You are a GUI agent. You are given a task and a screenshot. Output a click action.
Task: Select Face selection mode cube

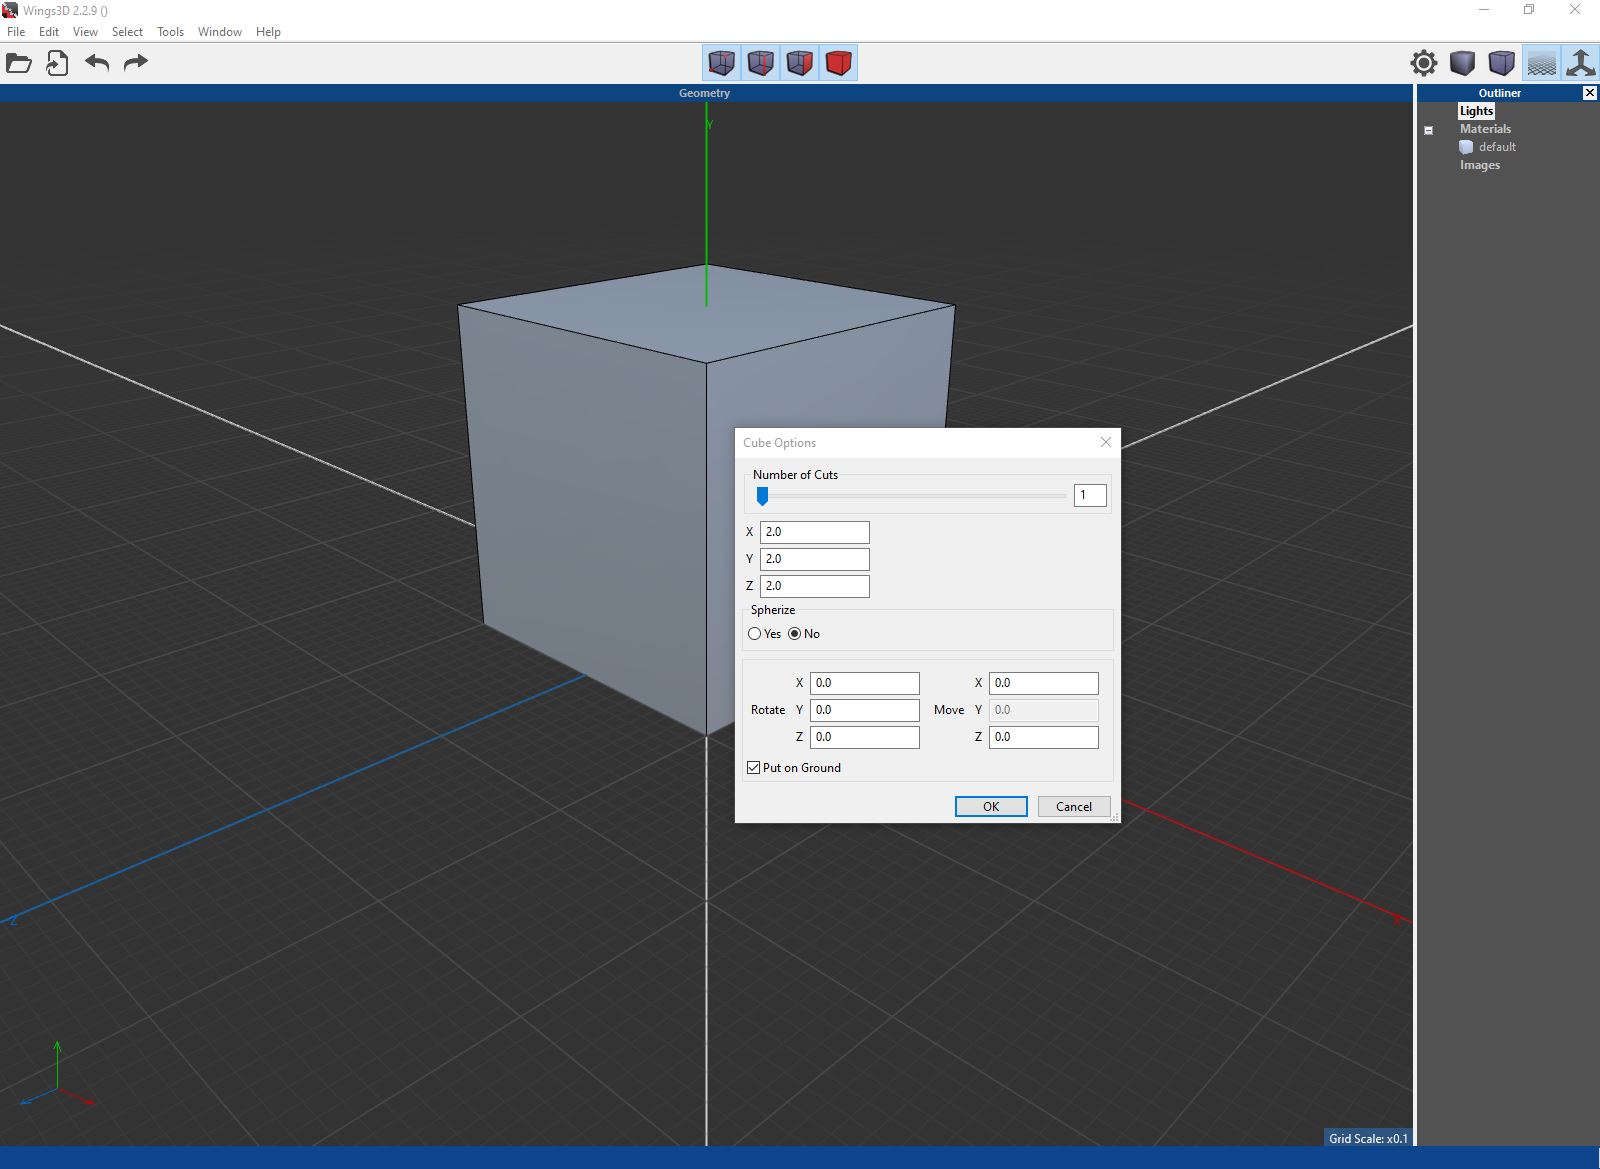800,63
